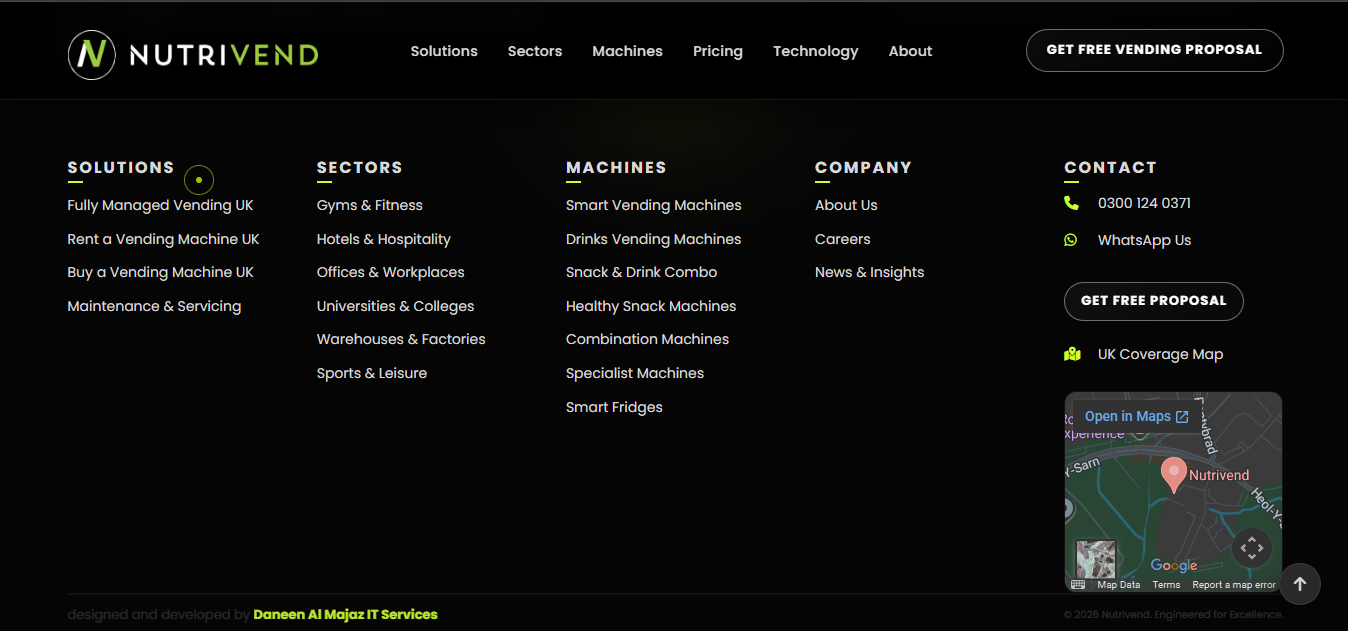Click the map keyboard shortcuts icon

(x=1077, y=584)
